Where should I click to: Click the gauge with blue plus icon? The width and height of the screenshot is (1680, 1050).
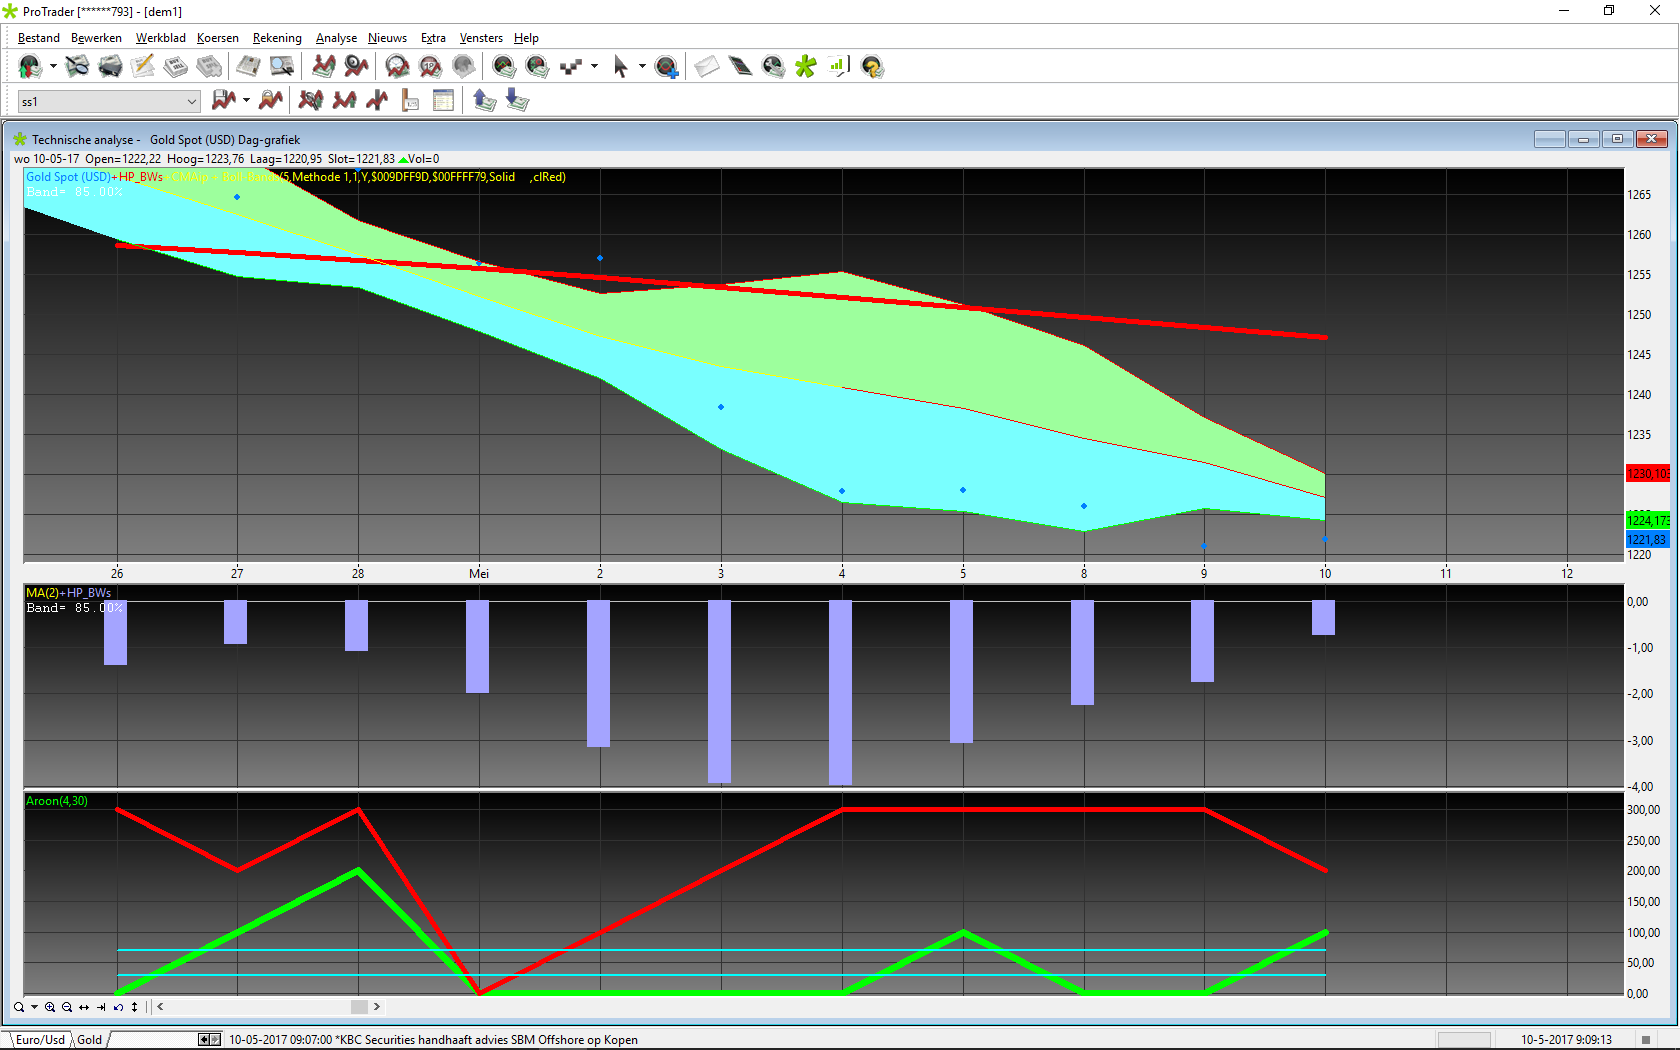[666, 67]
